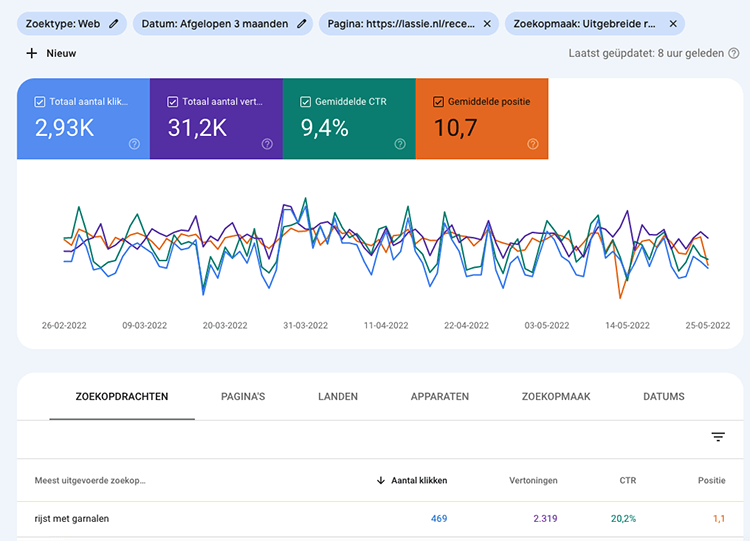Disable the Gemiddelde positie checkbox
The image size is (750, 541).
pyautogui.click(x=439, y=102)
